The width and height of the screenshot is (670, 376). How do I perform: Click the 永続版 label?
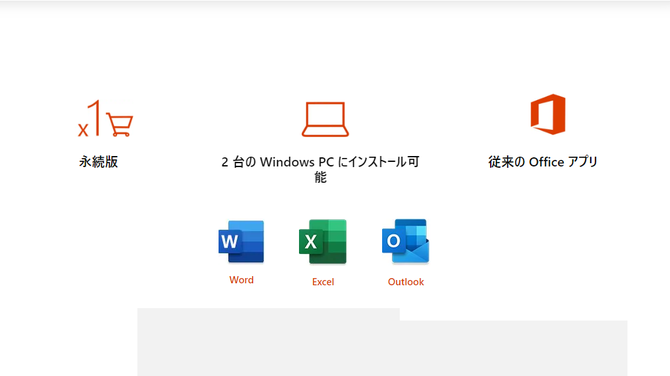(x=98, y=162)
